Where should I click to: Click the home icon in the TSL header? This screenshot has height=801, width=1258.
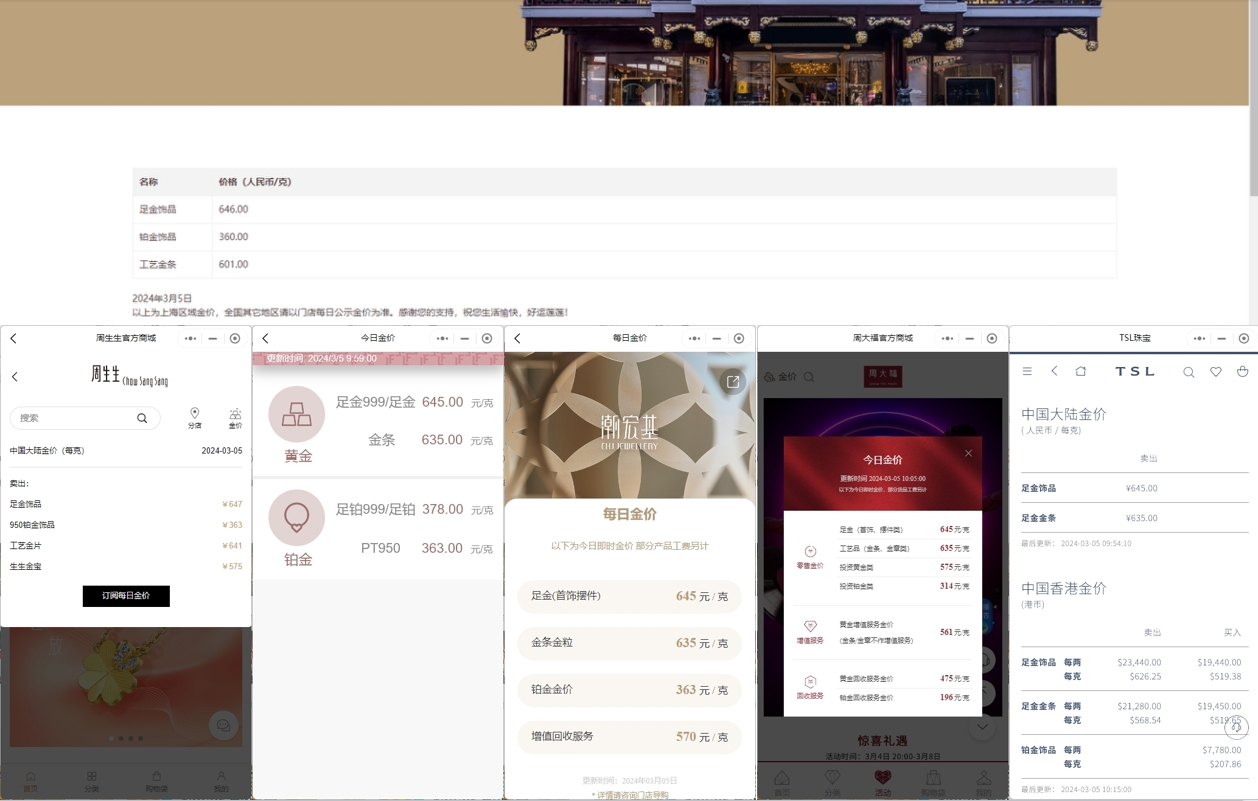click(1080, 371)
